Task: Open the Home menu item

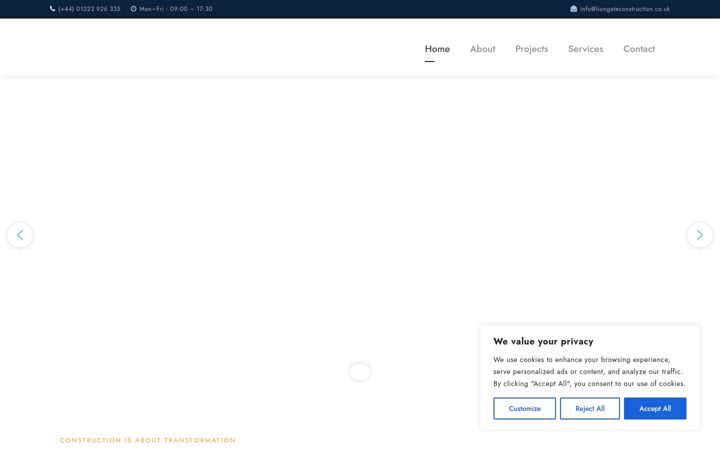Action: click(x=437, y=49)
